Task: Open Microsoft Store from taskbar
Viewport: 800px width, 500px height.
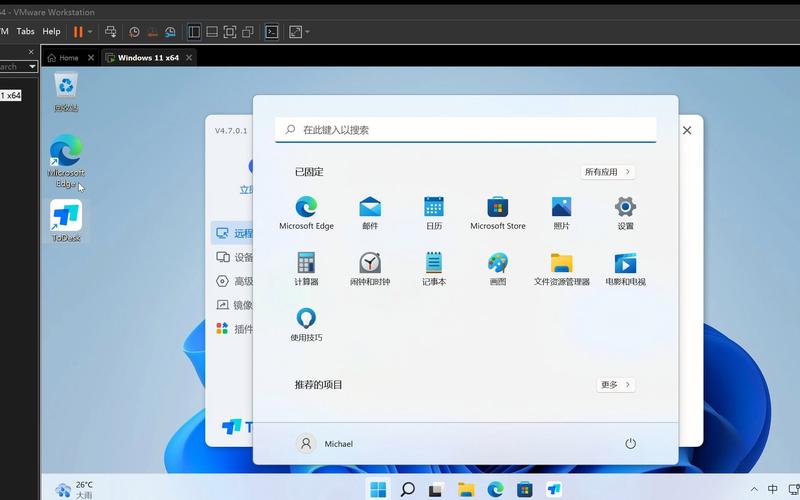Action: click(524, 489)
